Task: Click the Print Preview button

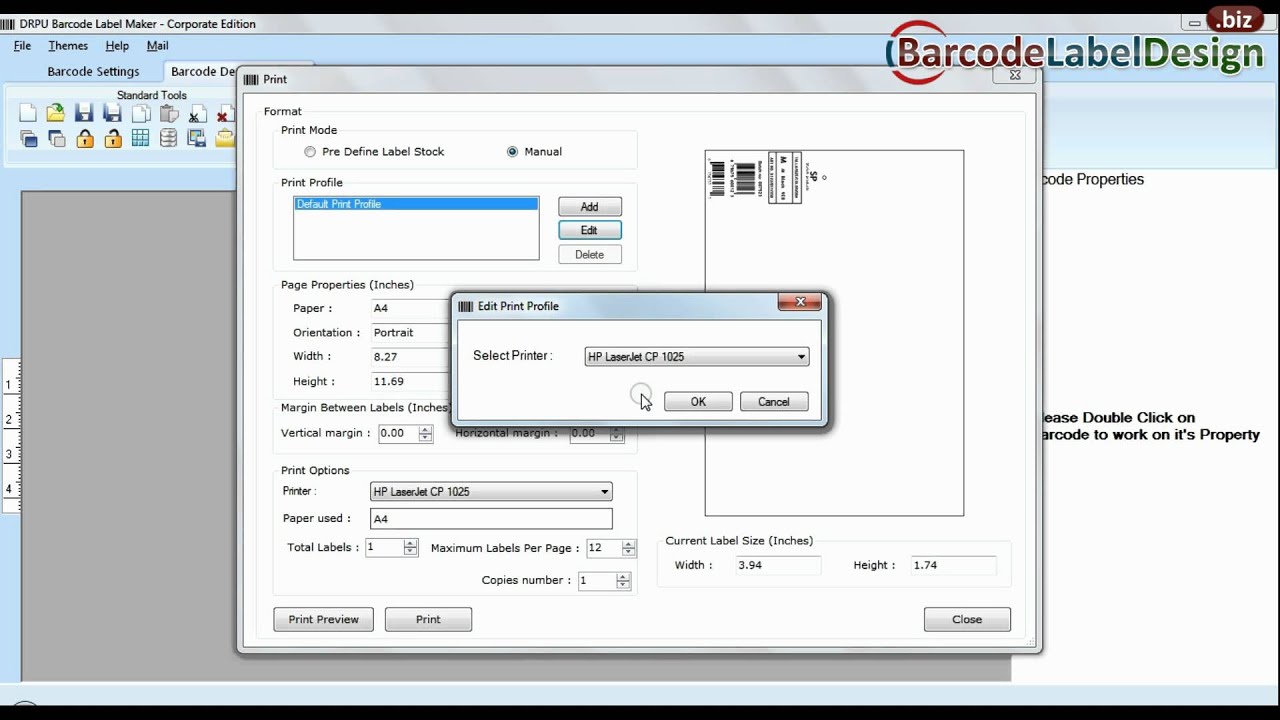Action: tap(323, 620)
